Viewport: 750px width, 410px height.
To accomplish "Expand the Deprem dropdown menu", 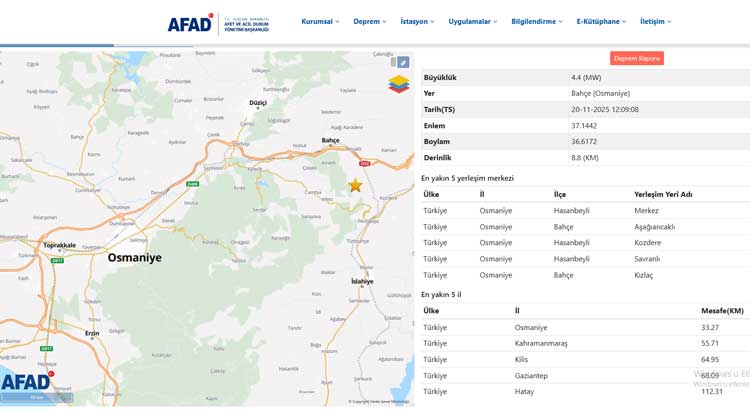I will click(x=369, y=21).
